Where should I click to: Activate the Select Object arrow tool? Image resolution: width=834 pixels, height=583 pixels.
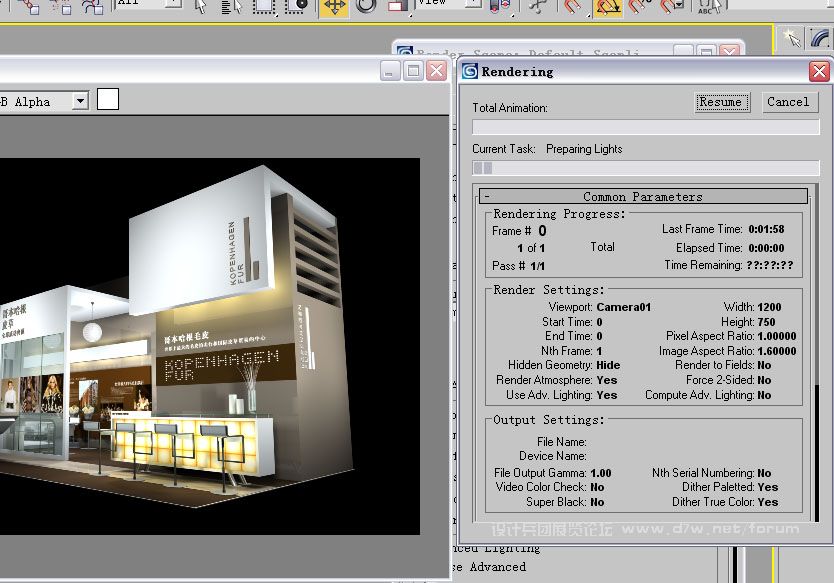click(201, 6)
